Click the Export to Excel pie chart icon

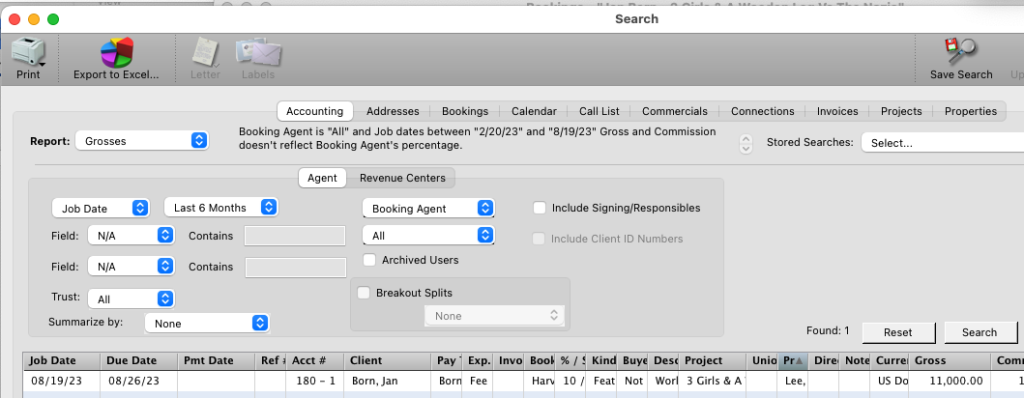[116, 52]
